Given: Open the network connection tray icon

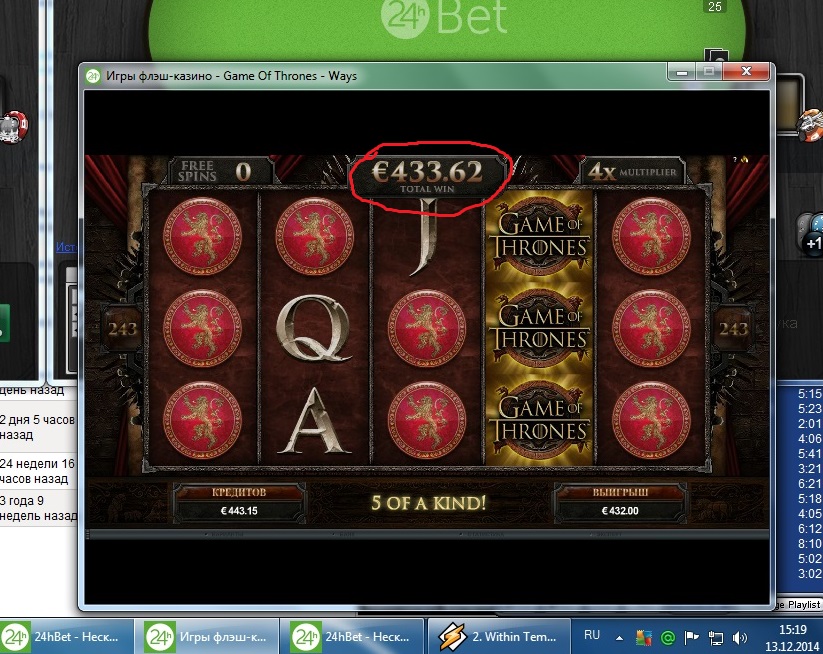Looking at the screenshot, I should tap(715, 638).
